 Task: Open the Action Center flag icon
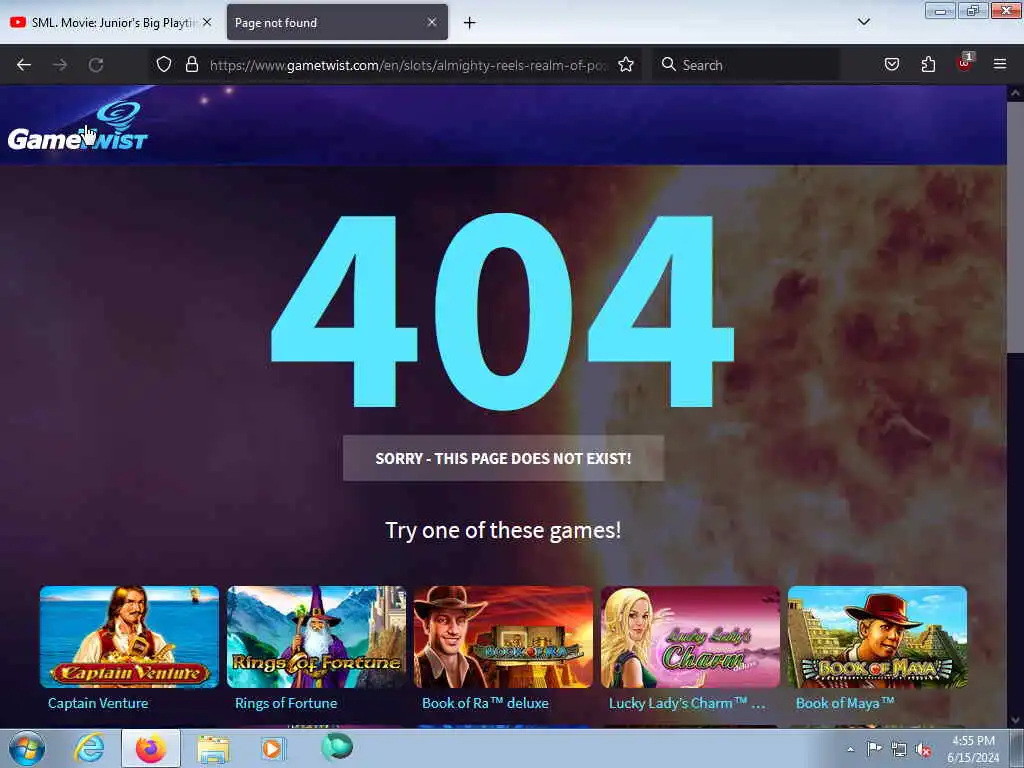(x=874, y=749)
